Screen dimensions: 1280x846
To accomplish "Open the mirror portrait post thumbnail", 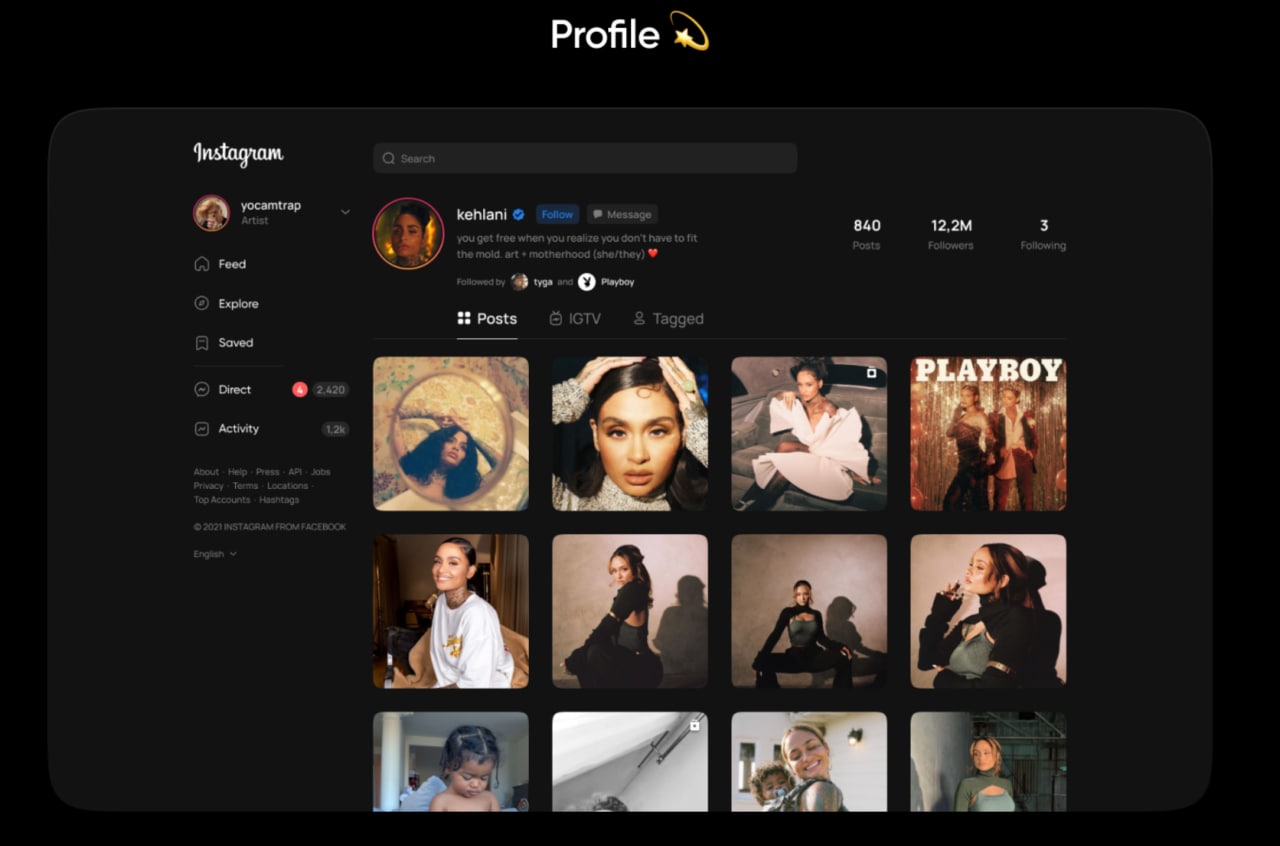I will (x=451, y=434).
